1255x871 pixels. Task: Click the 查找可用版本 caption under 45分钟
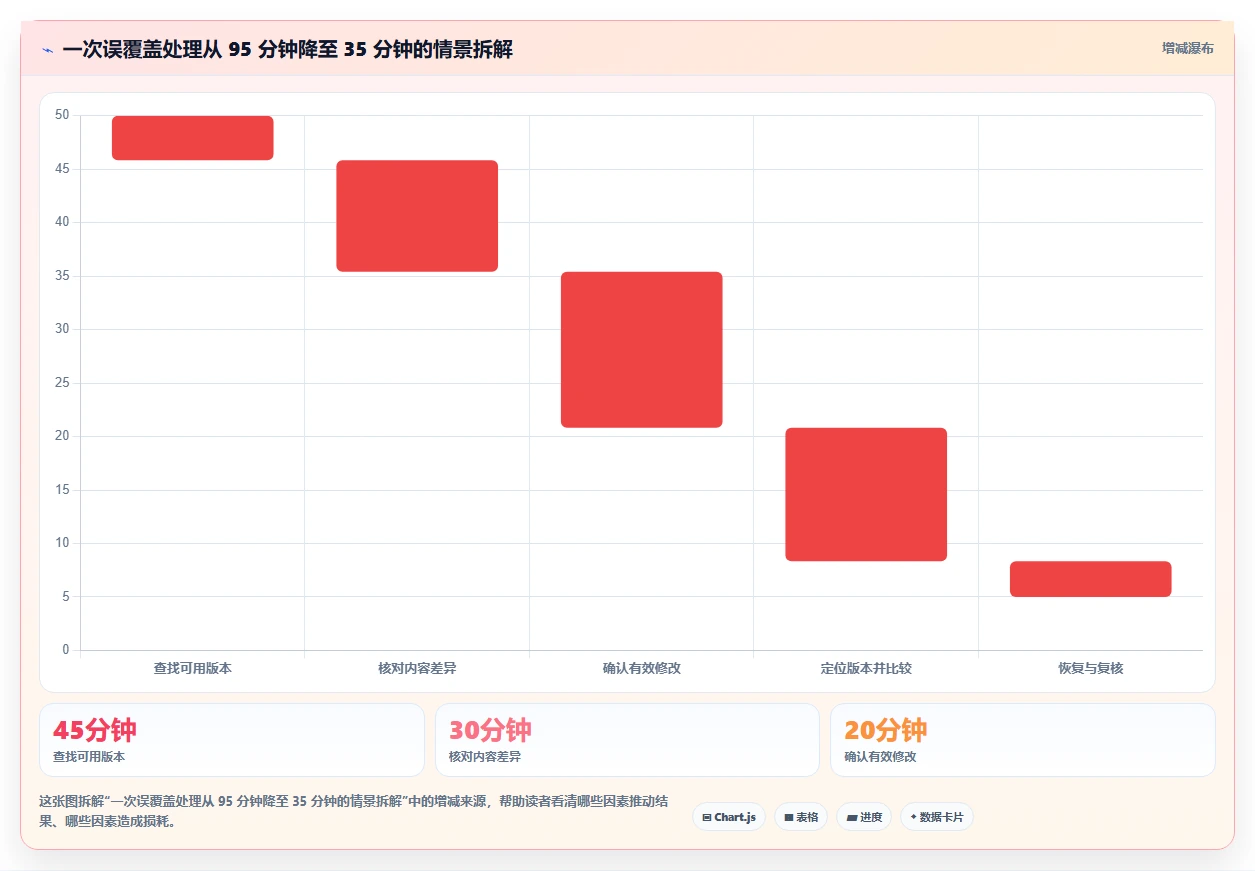tap(89, 757)
